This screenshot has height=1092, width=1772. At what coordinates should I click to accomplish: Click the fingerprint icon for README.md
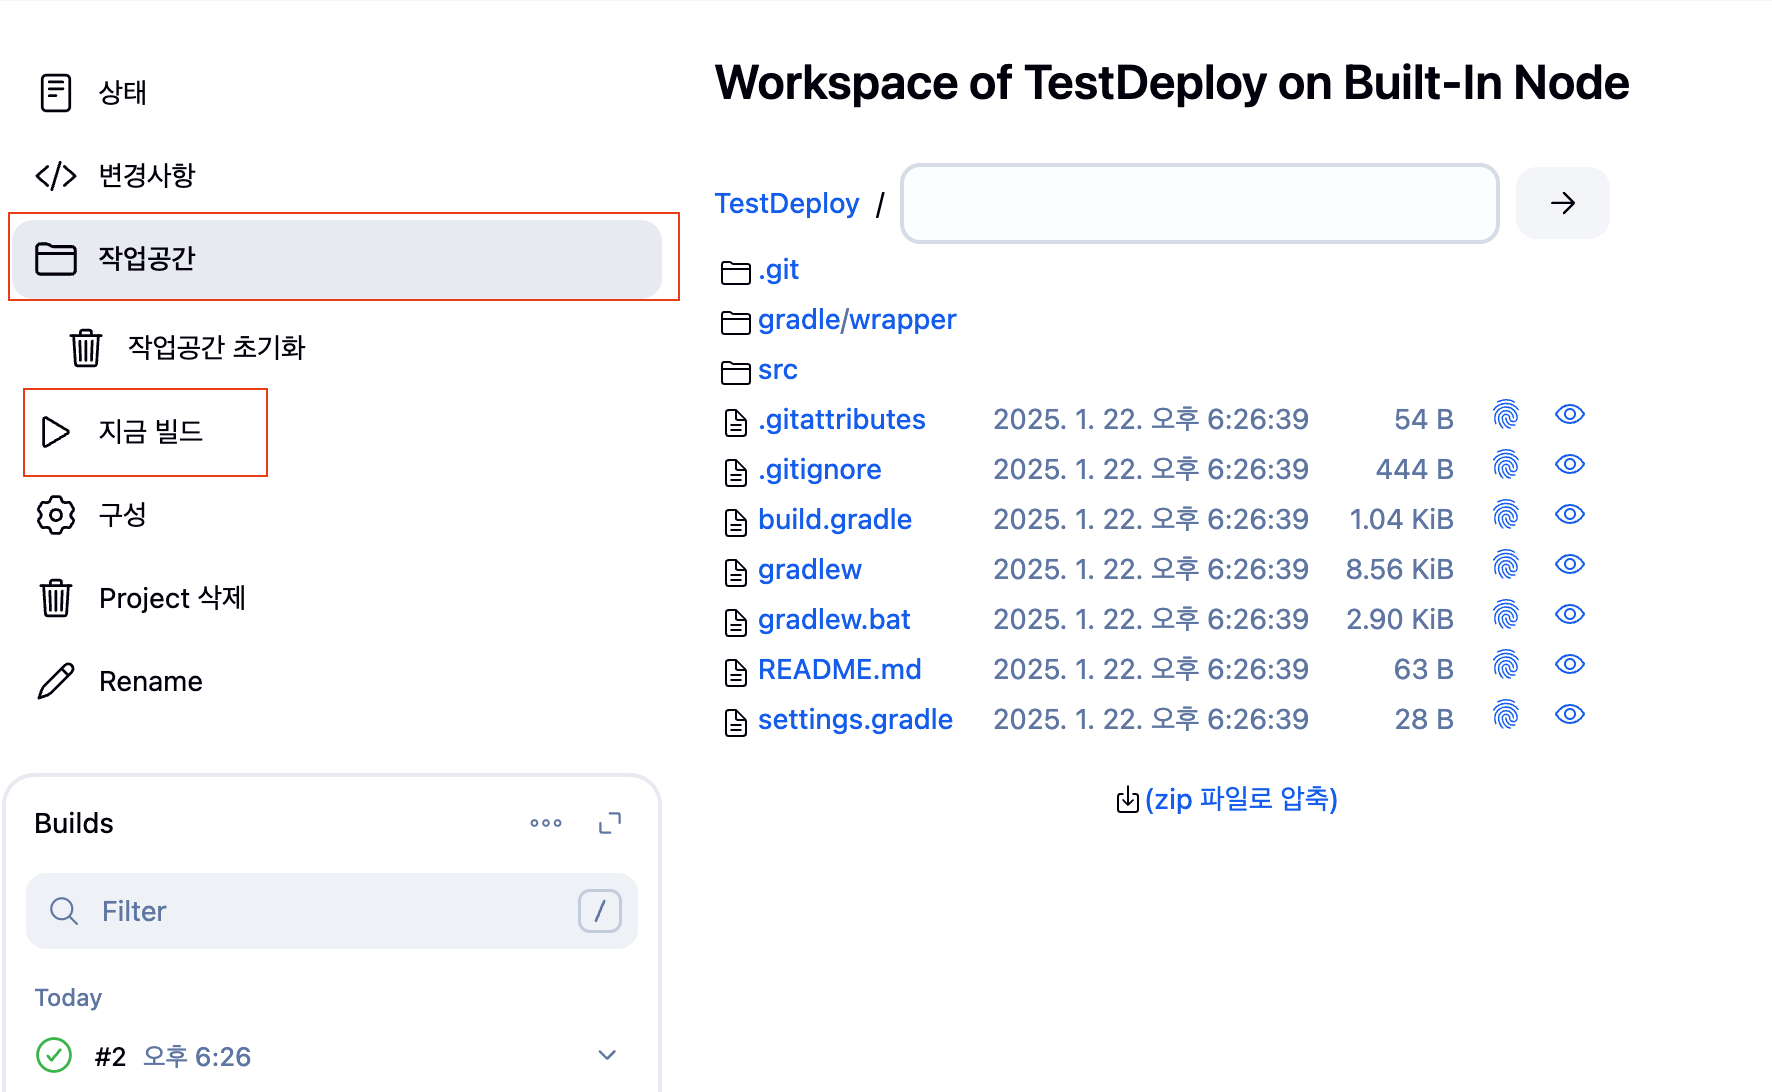[x=1505, y=665]
